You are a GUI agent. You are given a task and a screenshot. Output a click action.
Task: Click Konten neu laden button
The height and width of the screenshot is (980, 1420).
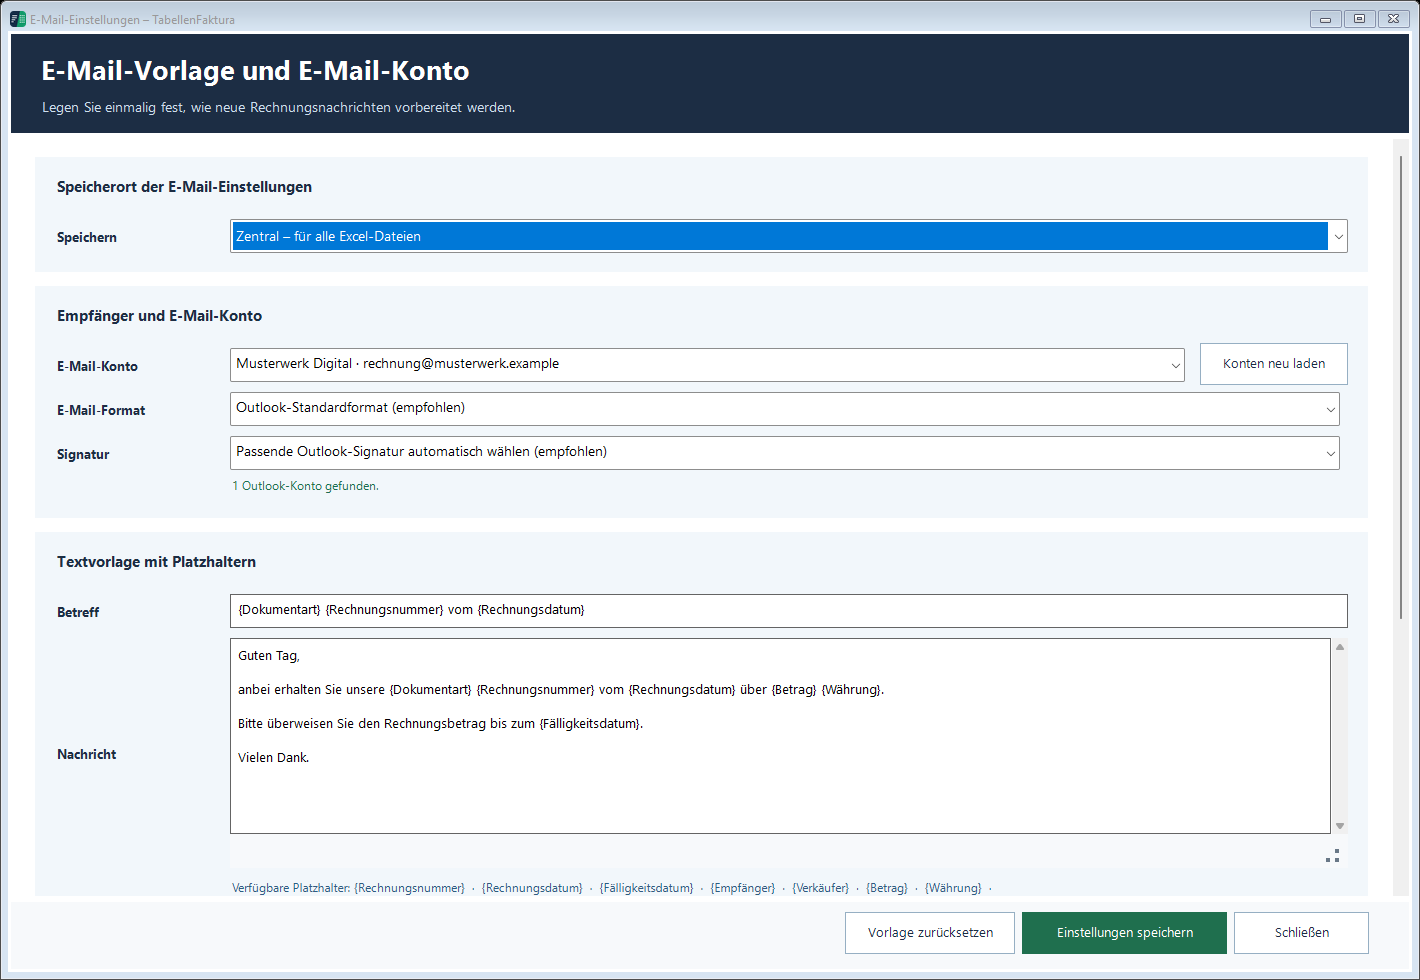[1274, 364]
